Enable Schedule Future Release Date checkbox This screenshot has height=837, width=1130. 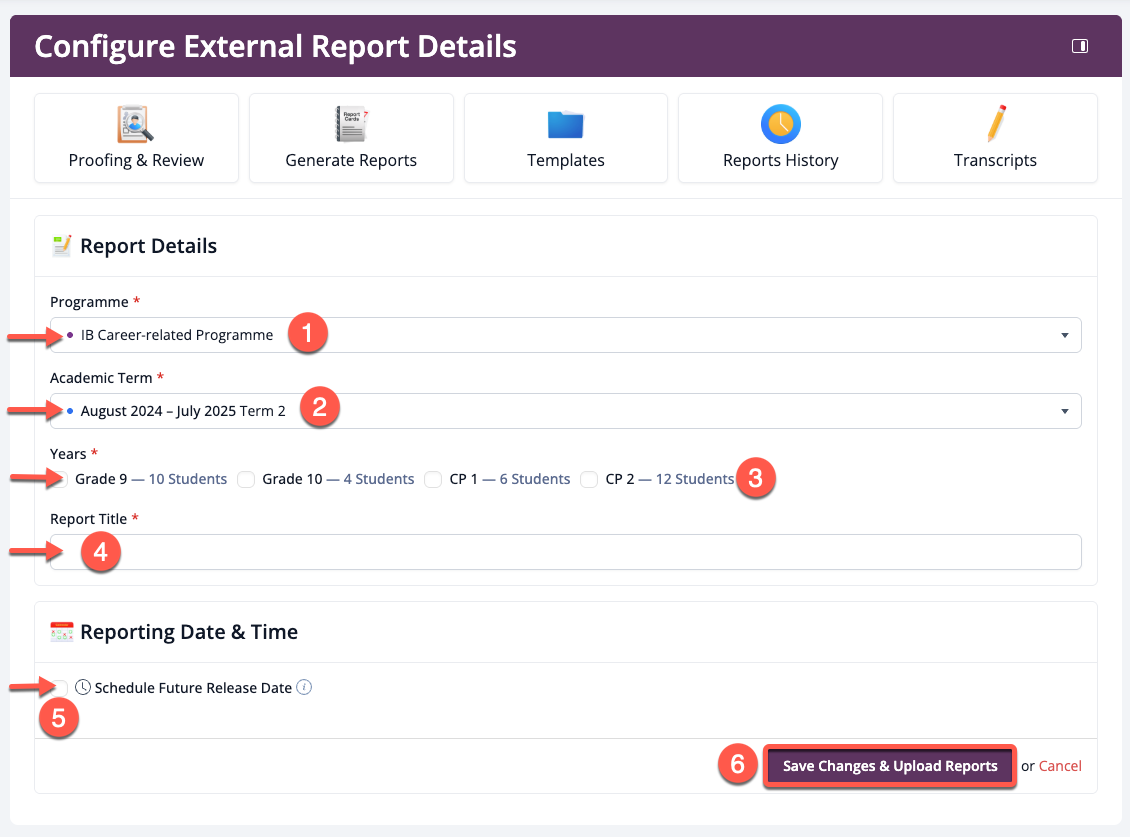[61, 687]
